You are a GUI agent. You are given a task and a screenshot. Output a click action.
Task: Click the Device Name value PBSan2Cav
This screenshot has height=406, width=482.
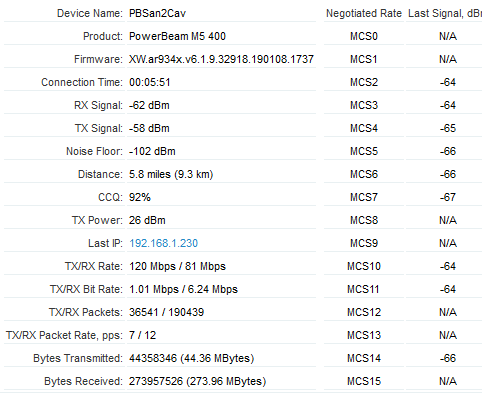click(157, 13)
